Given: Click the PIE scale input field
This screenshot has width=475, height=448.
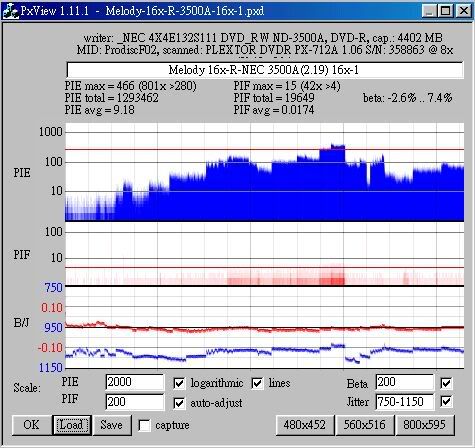Looking at the screenshot, I should (135, 382).
